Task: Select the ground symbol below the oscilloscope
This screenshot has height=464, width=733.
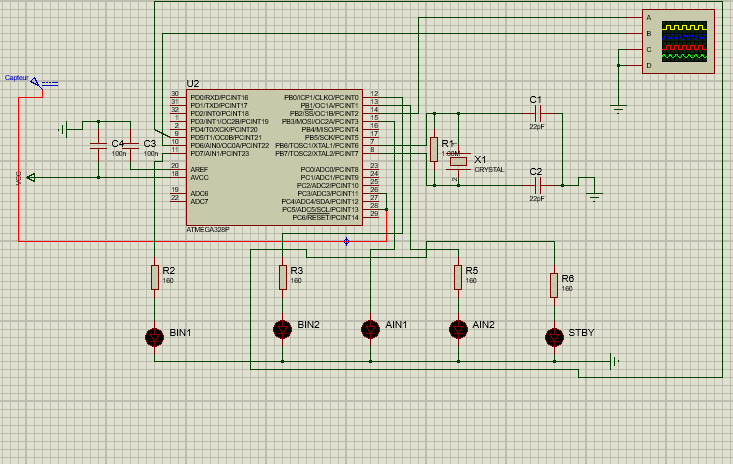Action: coord(618,106)
